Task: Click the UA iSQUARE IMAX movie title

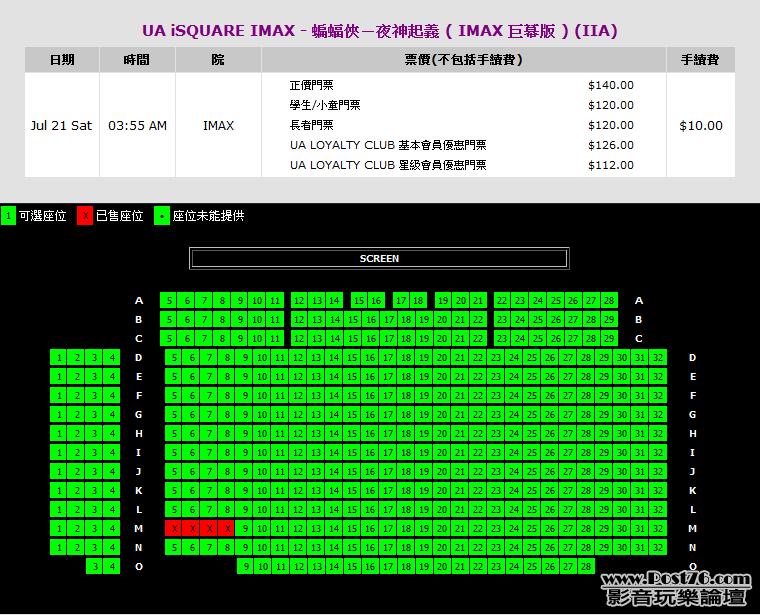Action: [x=380, y=31]
